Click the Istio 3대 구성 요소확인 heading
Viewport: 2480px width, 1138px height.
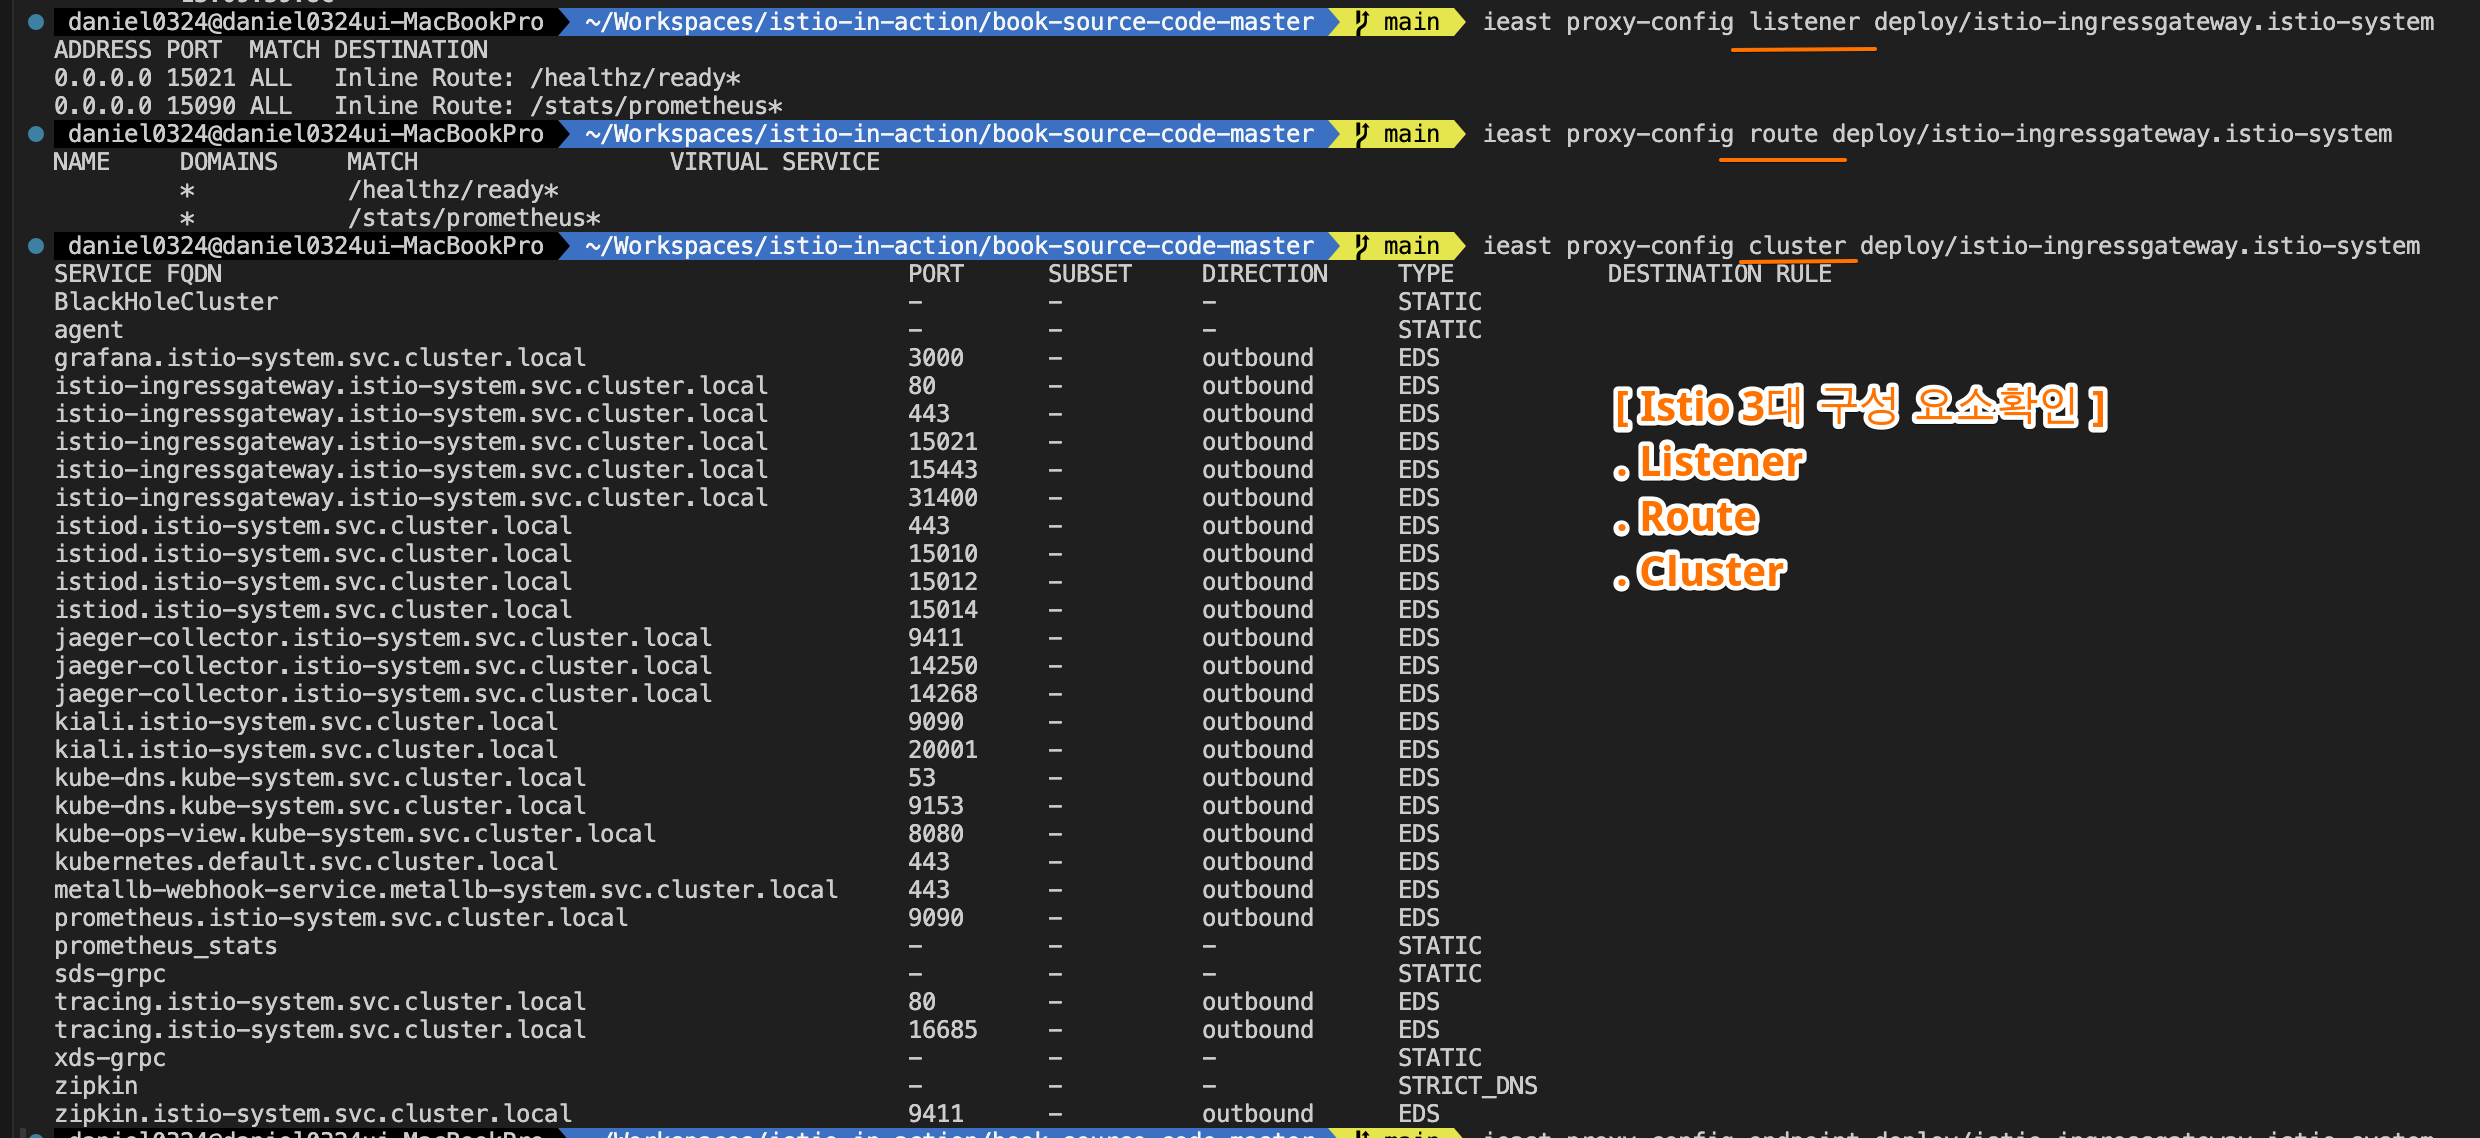click(1860, 406)
